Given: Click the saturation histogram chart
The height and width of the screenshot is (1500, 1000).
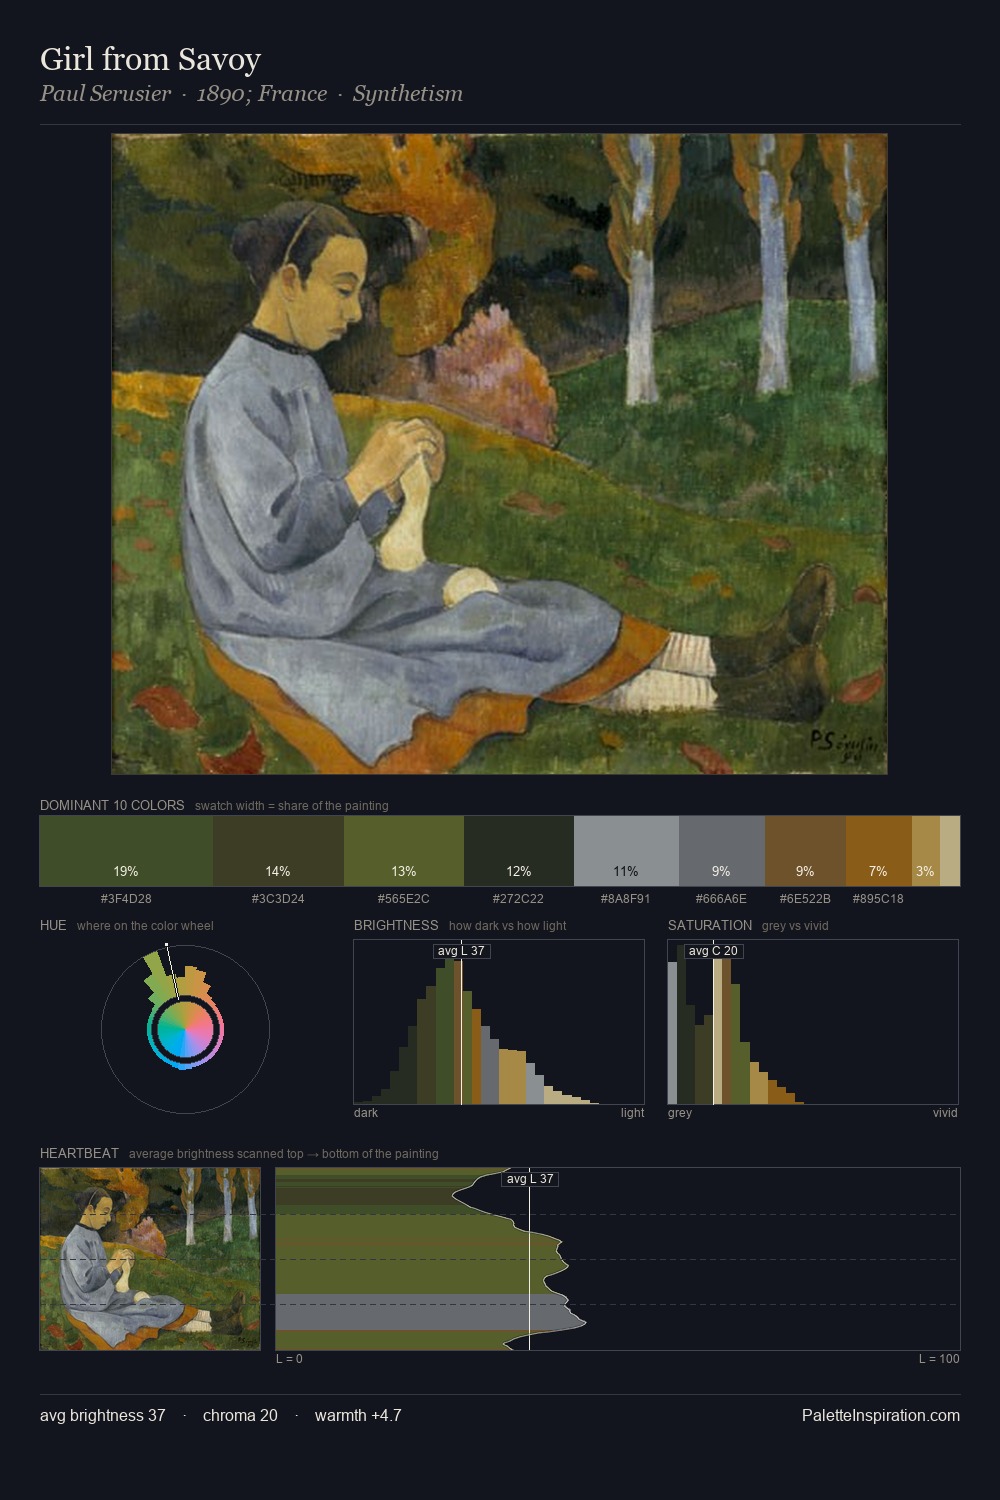Looking at the screenshot, I should pos(813,1022).
